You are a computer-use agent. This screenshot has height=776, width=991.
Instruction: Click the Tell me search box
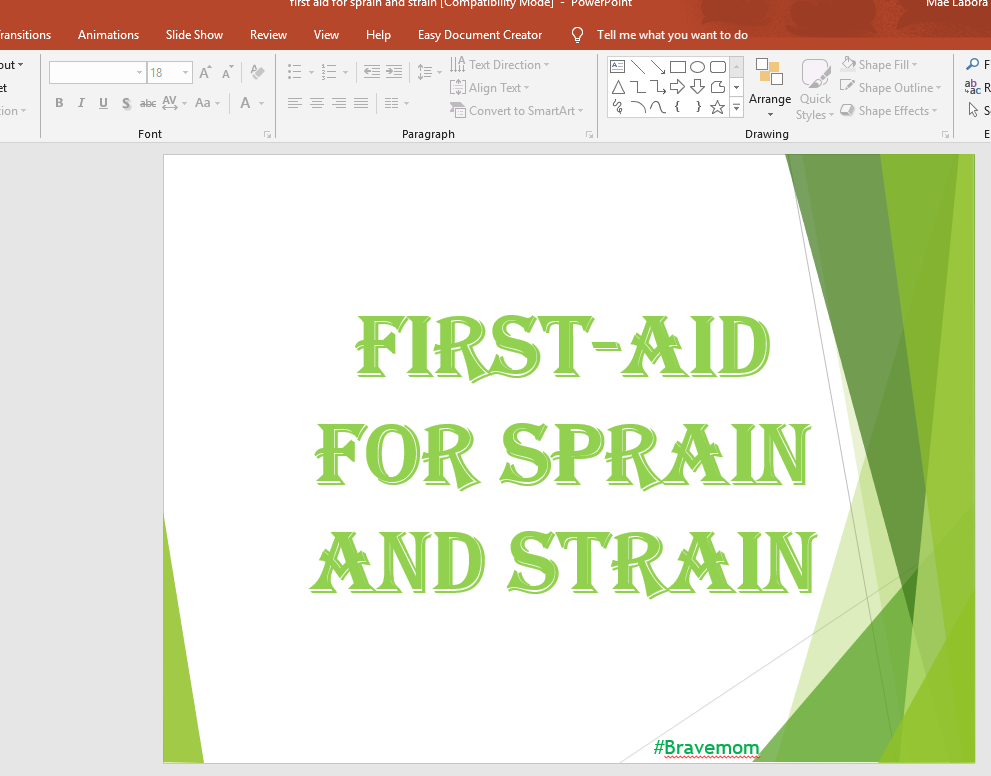(x=672, y=35)
